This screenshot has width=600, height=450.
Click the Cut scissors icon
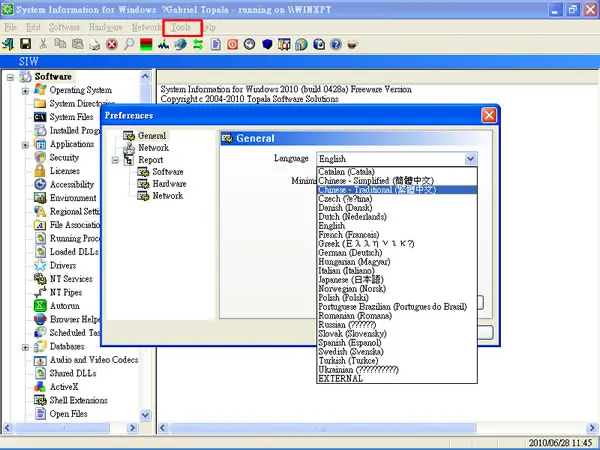(x=43, y=44)
